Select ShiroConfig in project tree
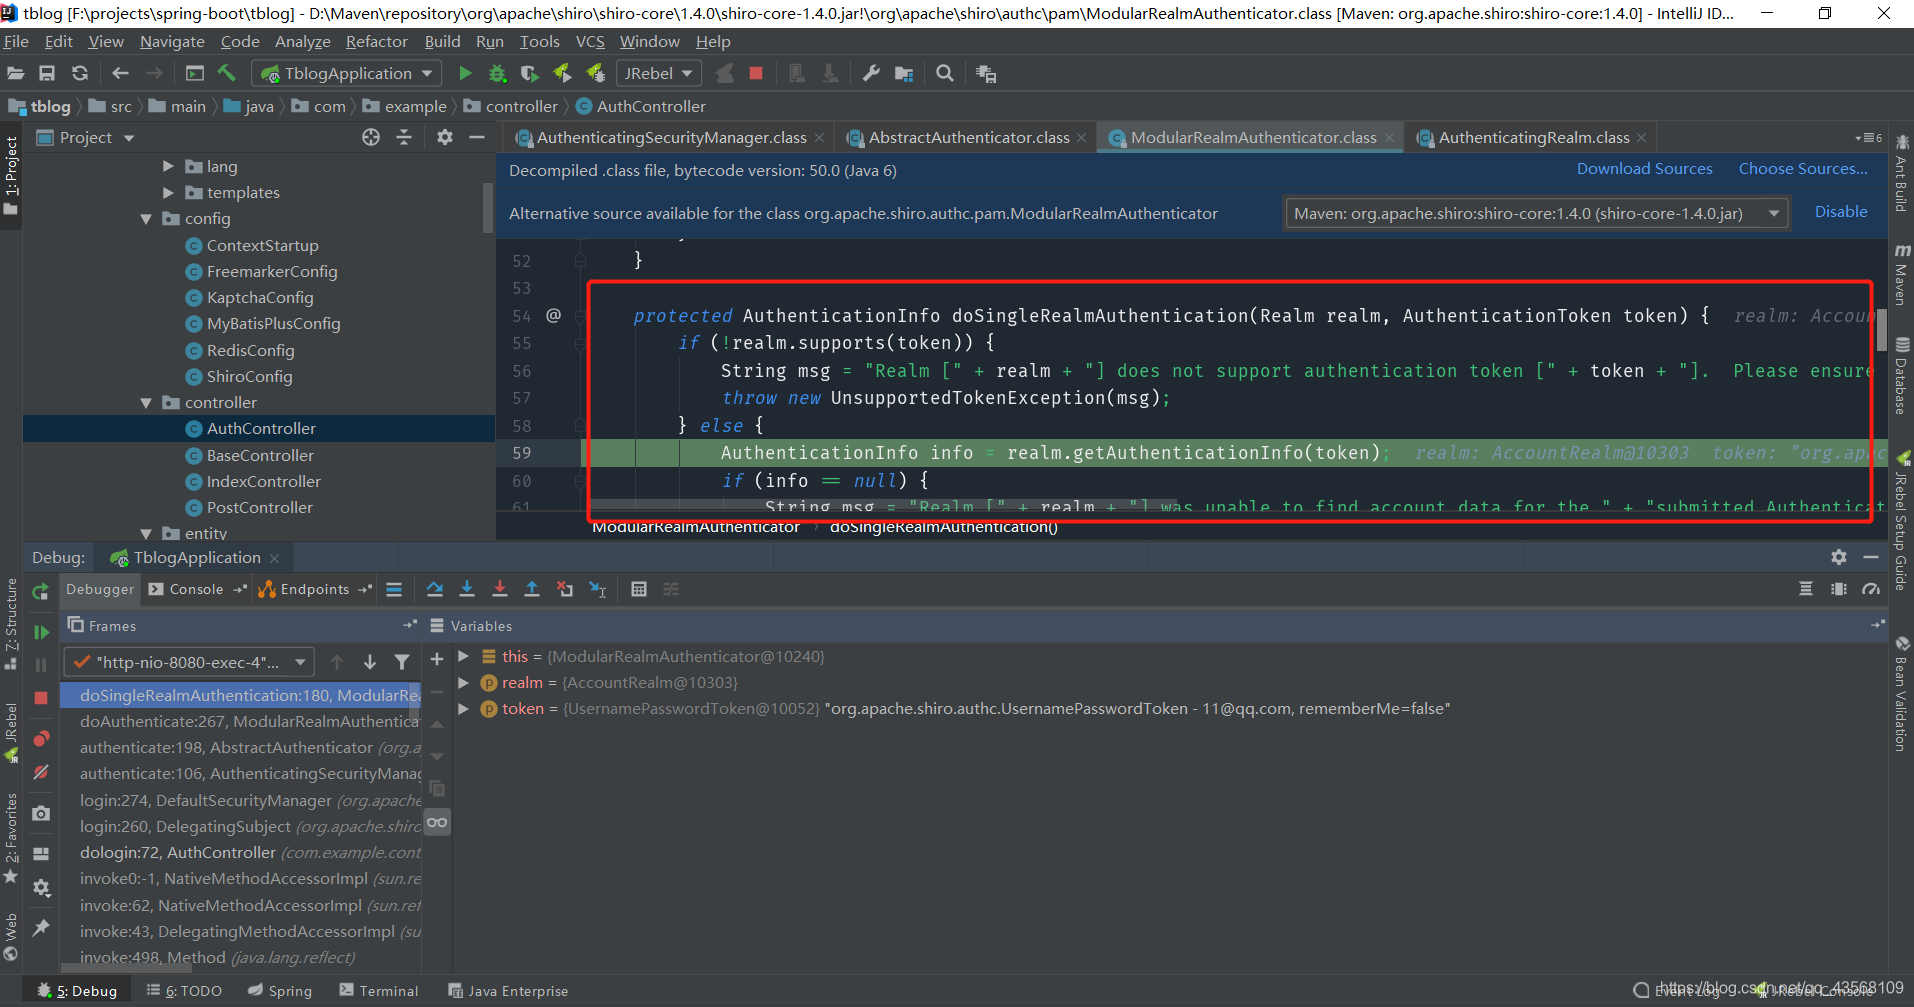 coord(249,376)
